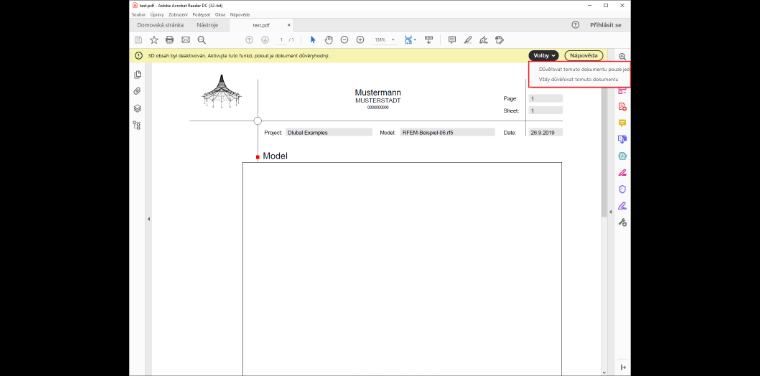Open the Create PDF tool in the right pane
Screen dimensions: 760x376
pos(622,107)
